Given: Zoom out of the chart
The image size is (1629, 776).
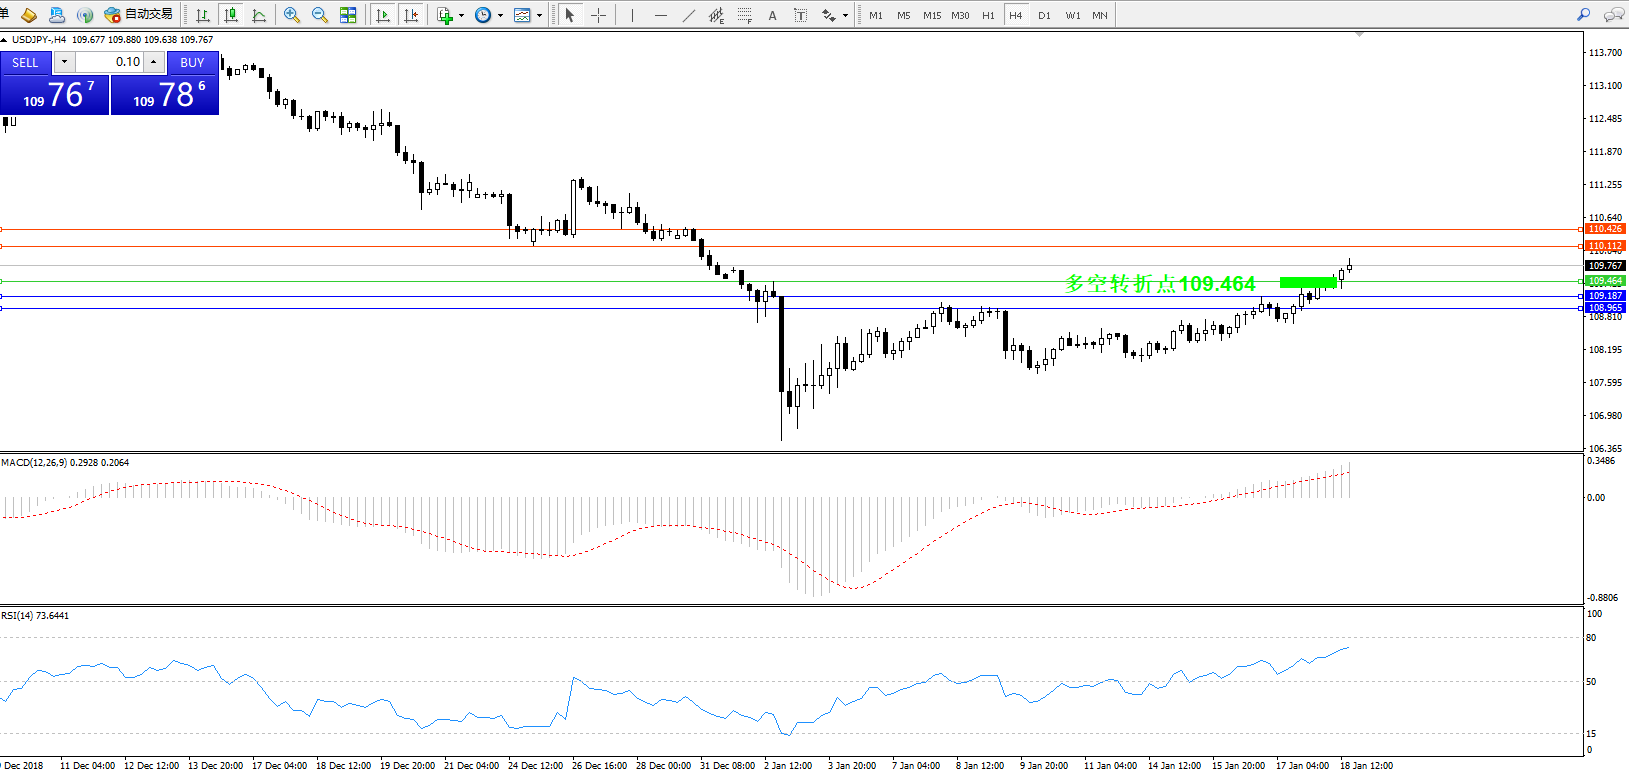Looking at the screenshot, I should (x=320, y=15).
